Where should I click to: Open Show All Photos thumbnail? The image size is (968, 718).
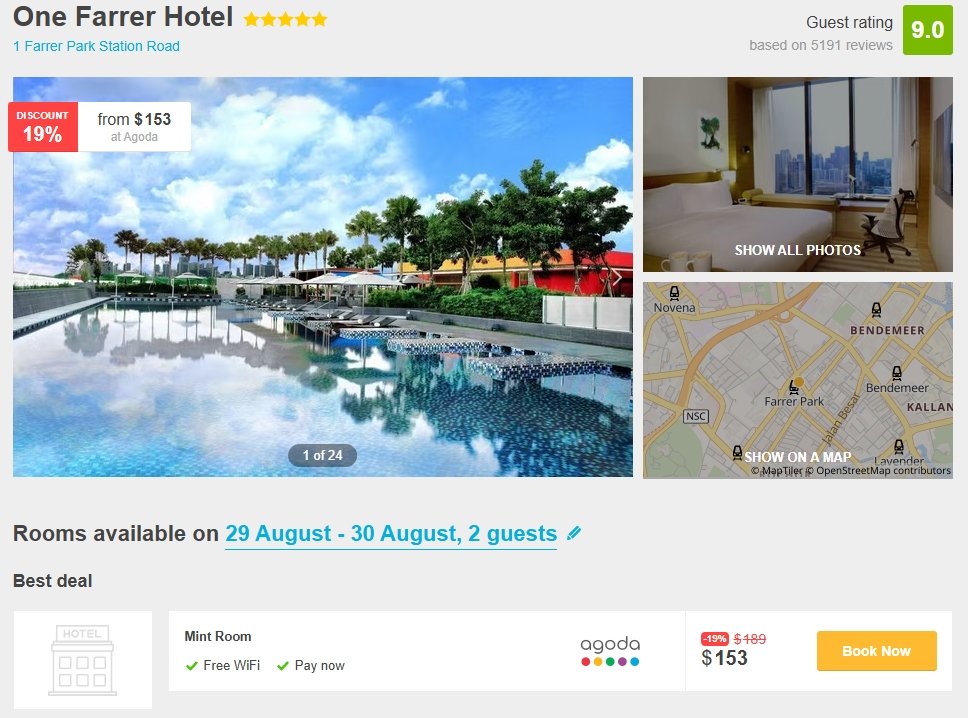tap(798, 174)
